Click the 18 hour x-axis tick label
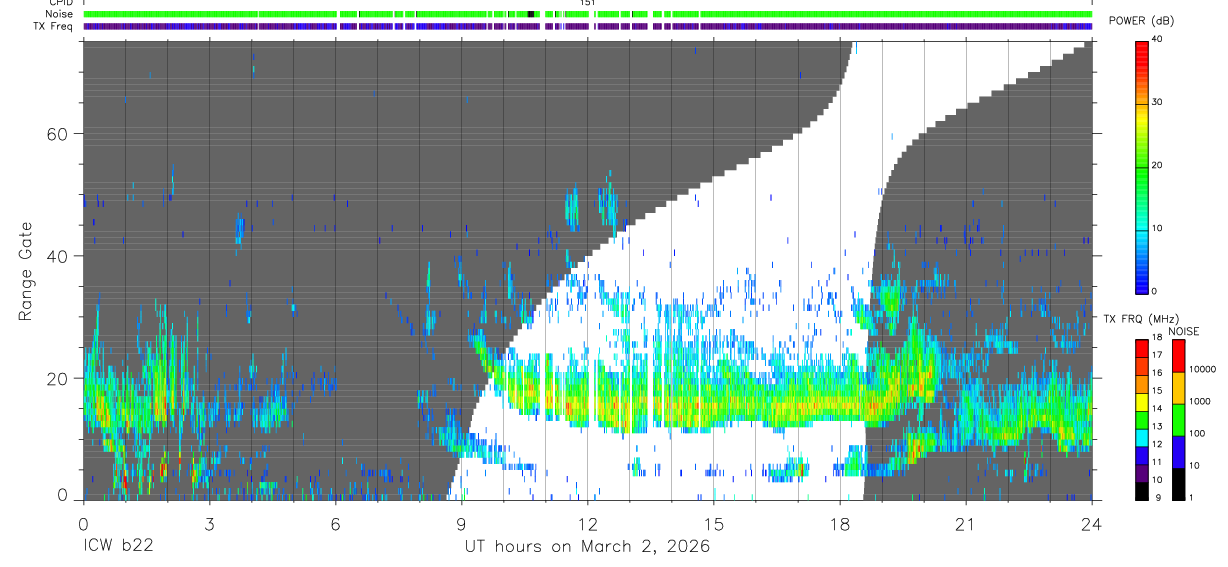Image resolution: width=1228 pixels, height=567 pixels. (x=840, y=523)
